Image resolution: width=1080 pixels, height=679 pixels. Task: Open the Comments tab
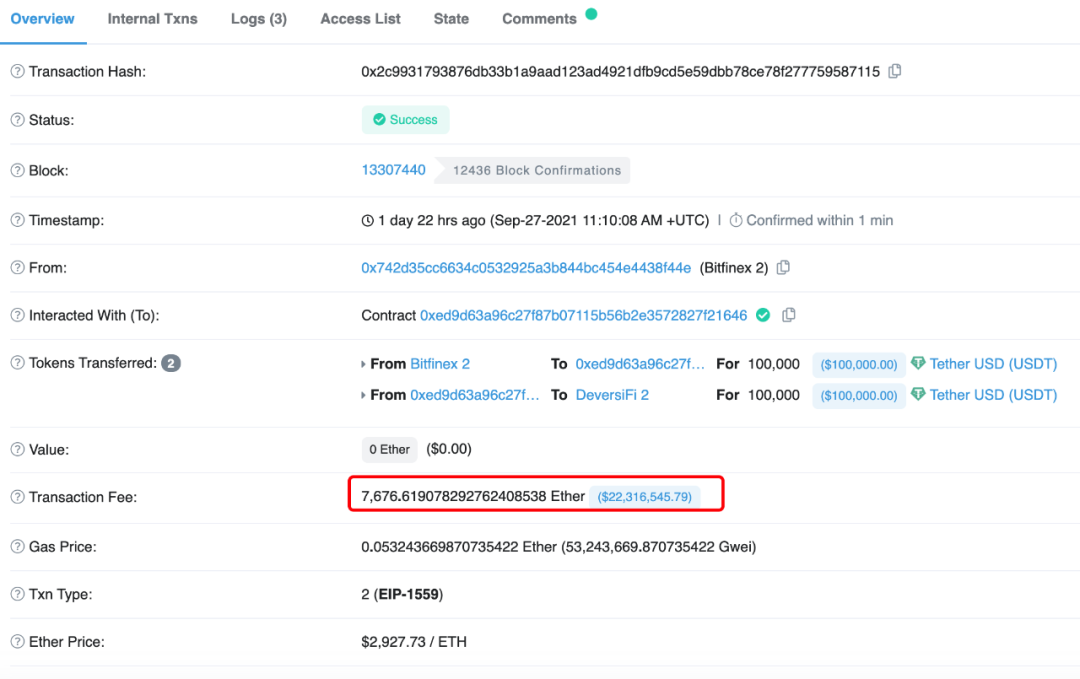pos(539,19)
